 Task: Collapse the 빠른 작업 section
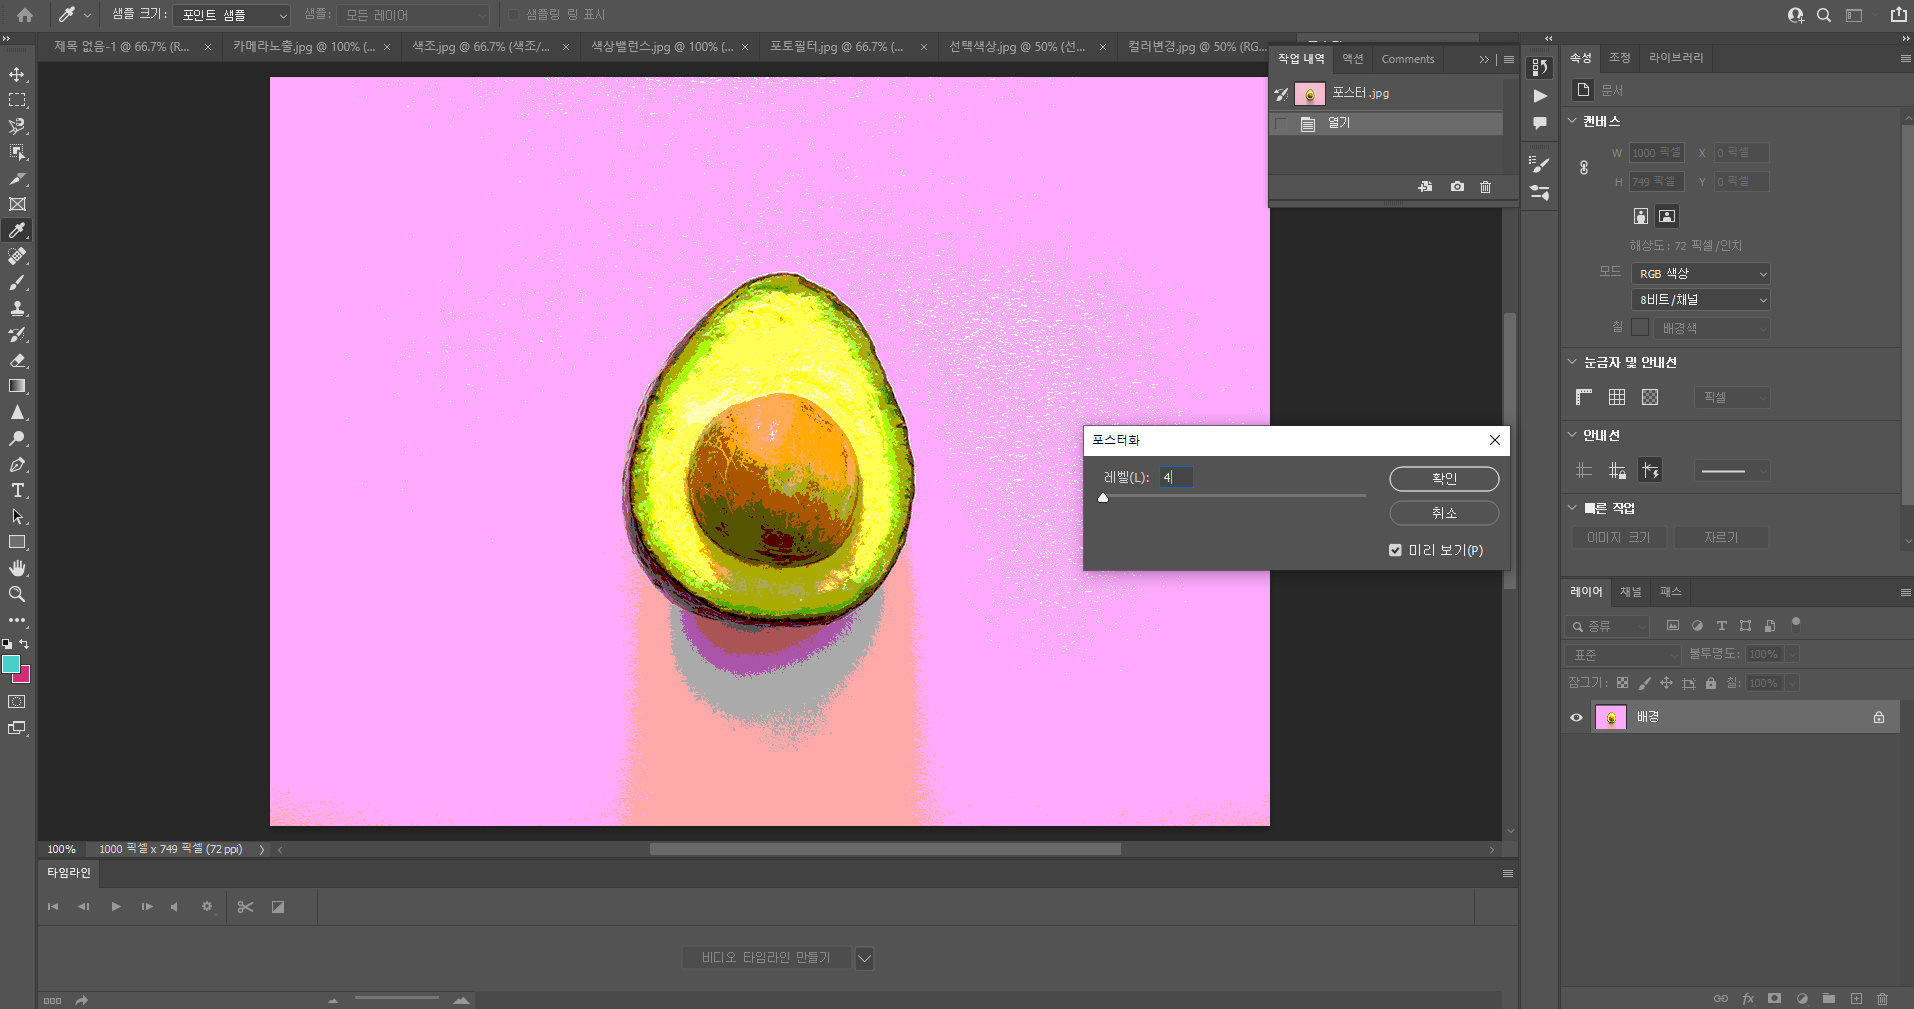pos(1572,508)
